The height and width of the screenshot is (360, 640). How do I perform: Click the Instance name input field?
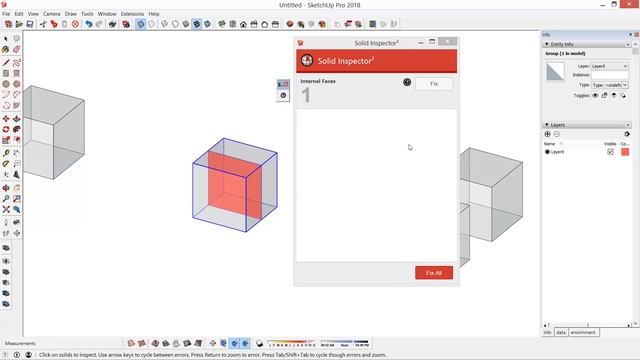610,76
